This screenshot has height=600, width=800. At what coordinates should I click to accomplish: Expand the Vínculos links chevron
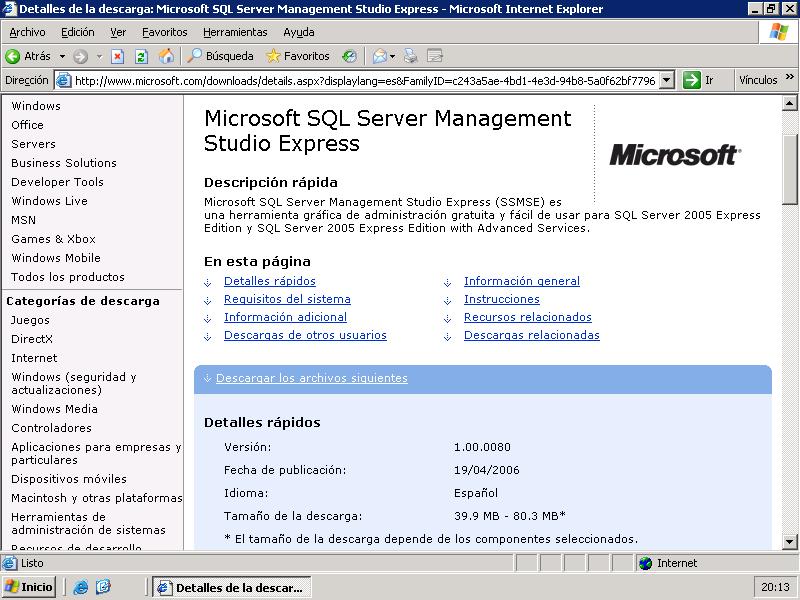click(790, 77)
